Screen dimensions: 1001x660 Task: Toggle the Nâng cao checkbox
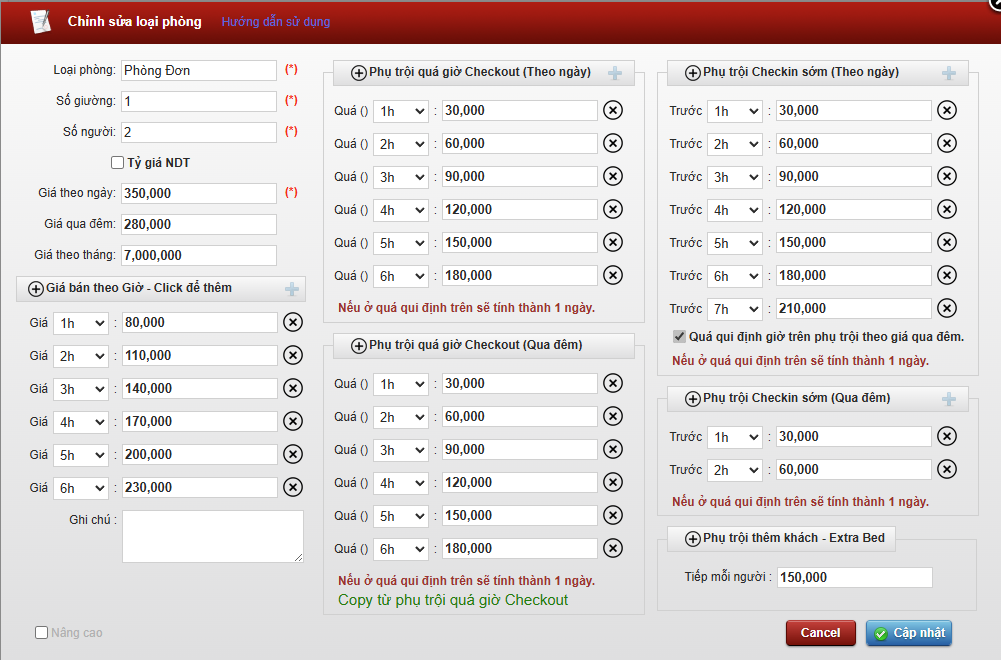42,633
